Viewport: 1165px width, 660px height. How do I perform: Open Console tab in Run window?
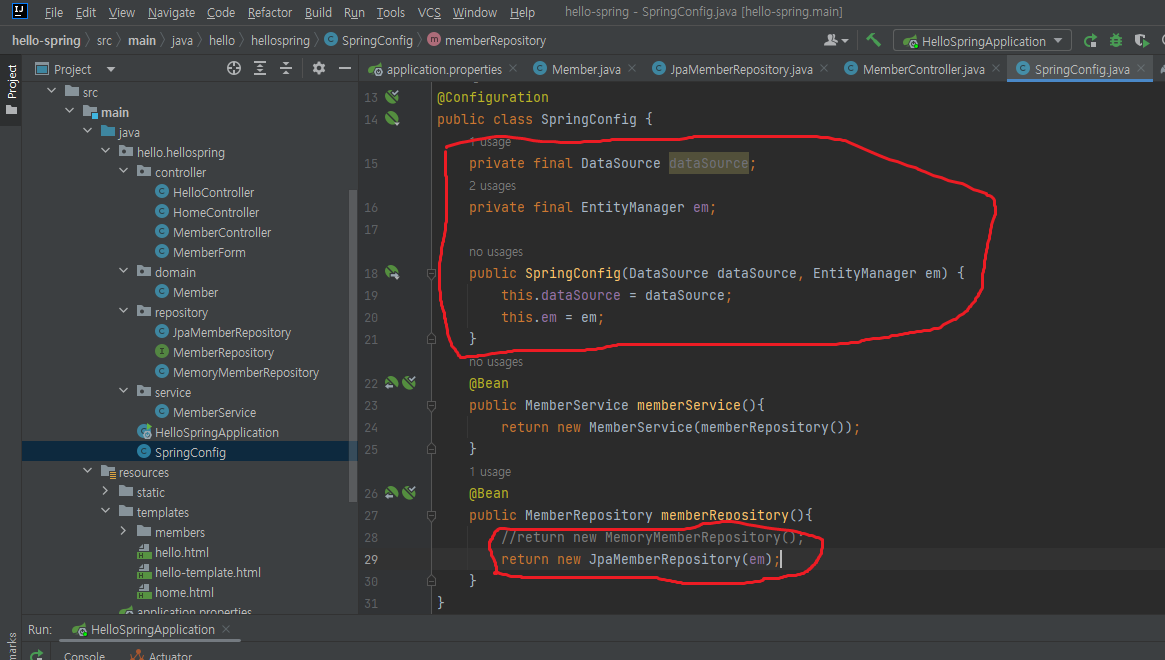[84, 655]
